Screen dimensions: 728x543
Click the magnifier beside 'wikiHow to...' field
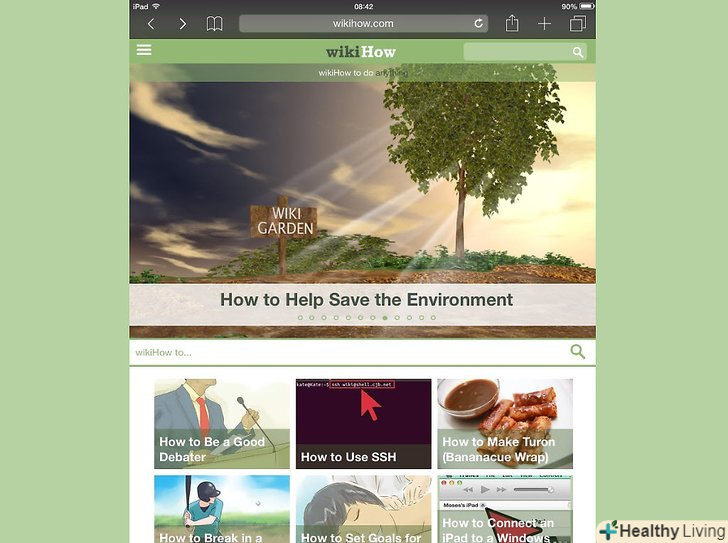pyautogui.click(x=578, y=352)
